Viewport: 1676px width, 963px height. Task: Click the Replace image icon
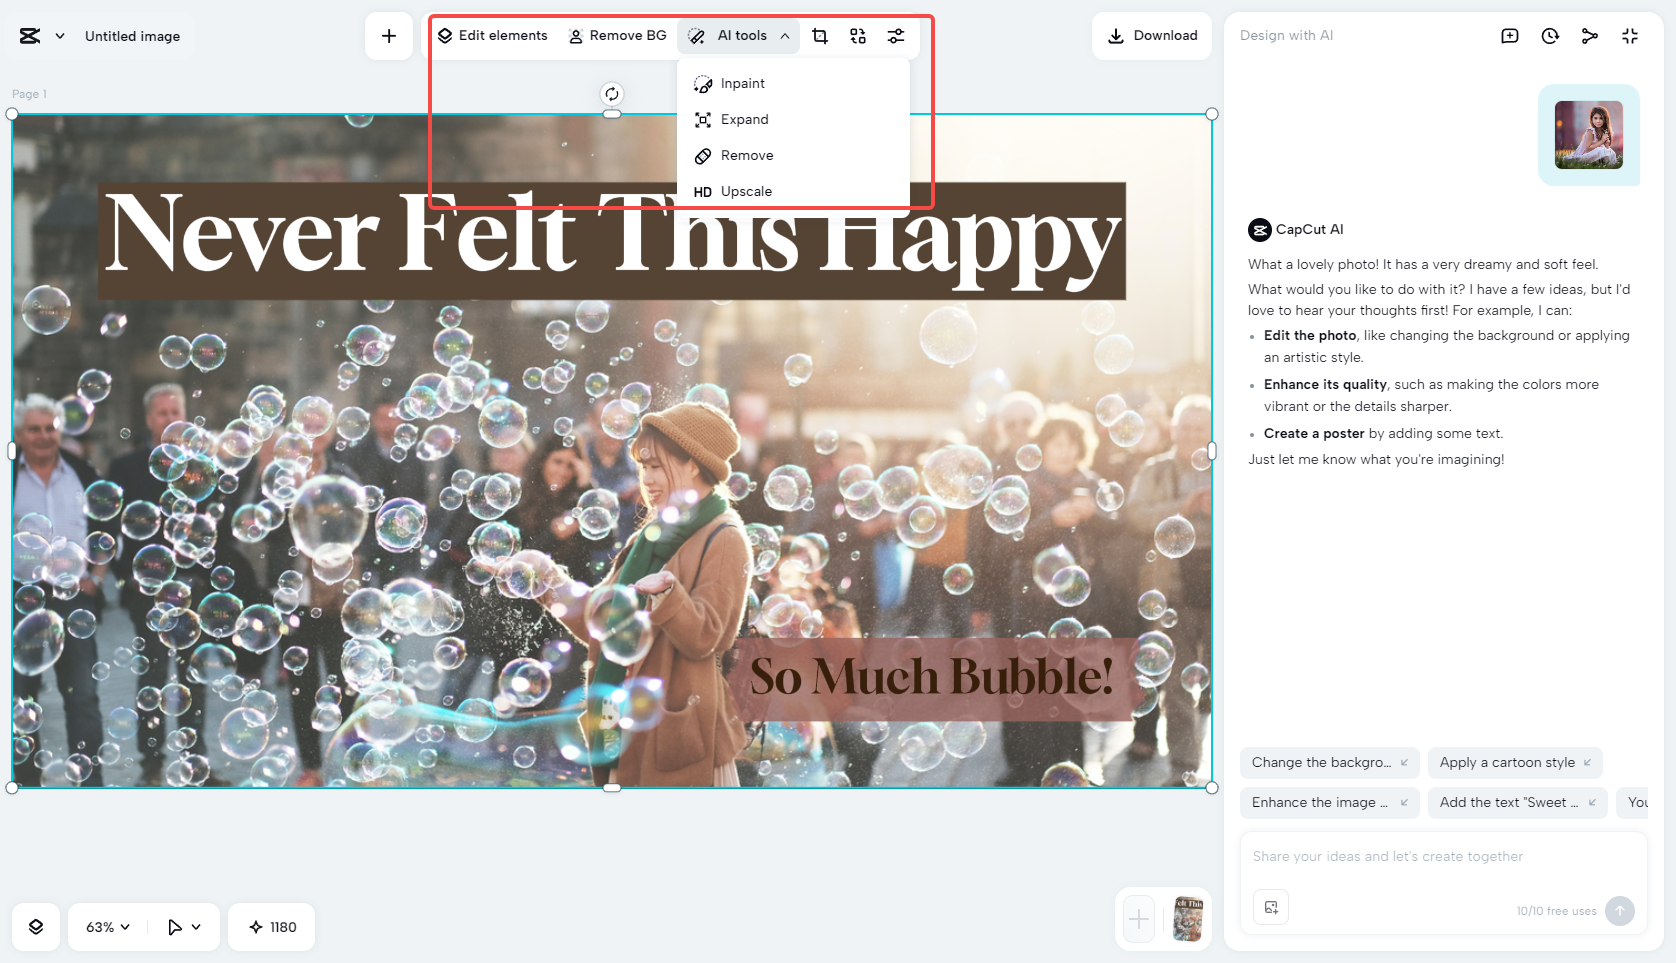(858, 35)
